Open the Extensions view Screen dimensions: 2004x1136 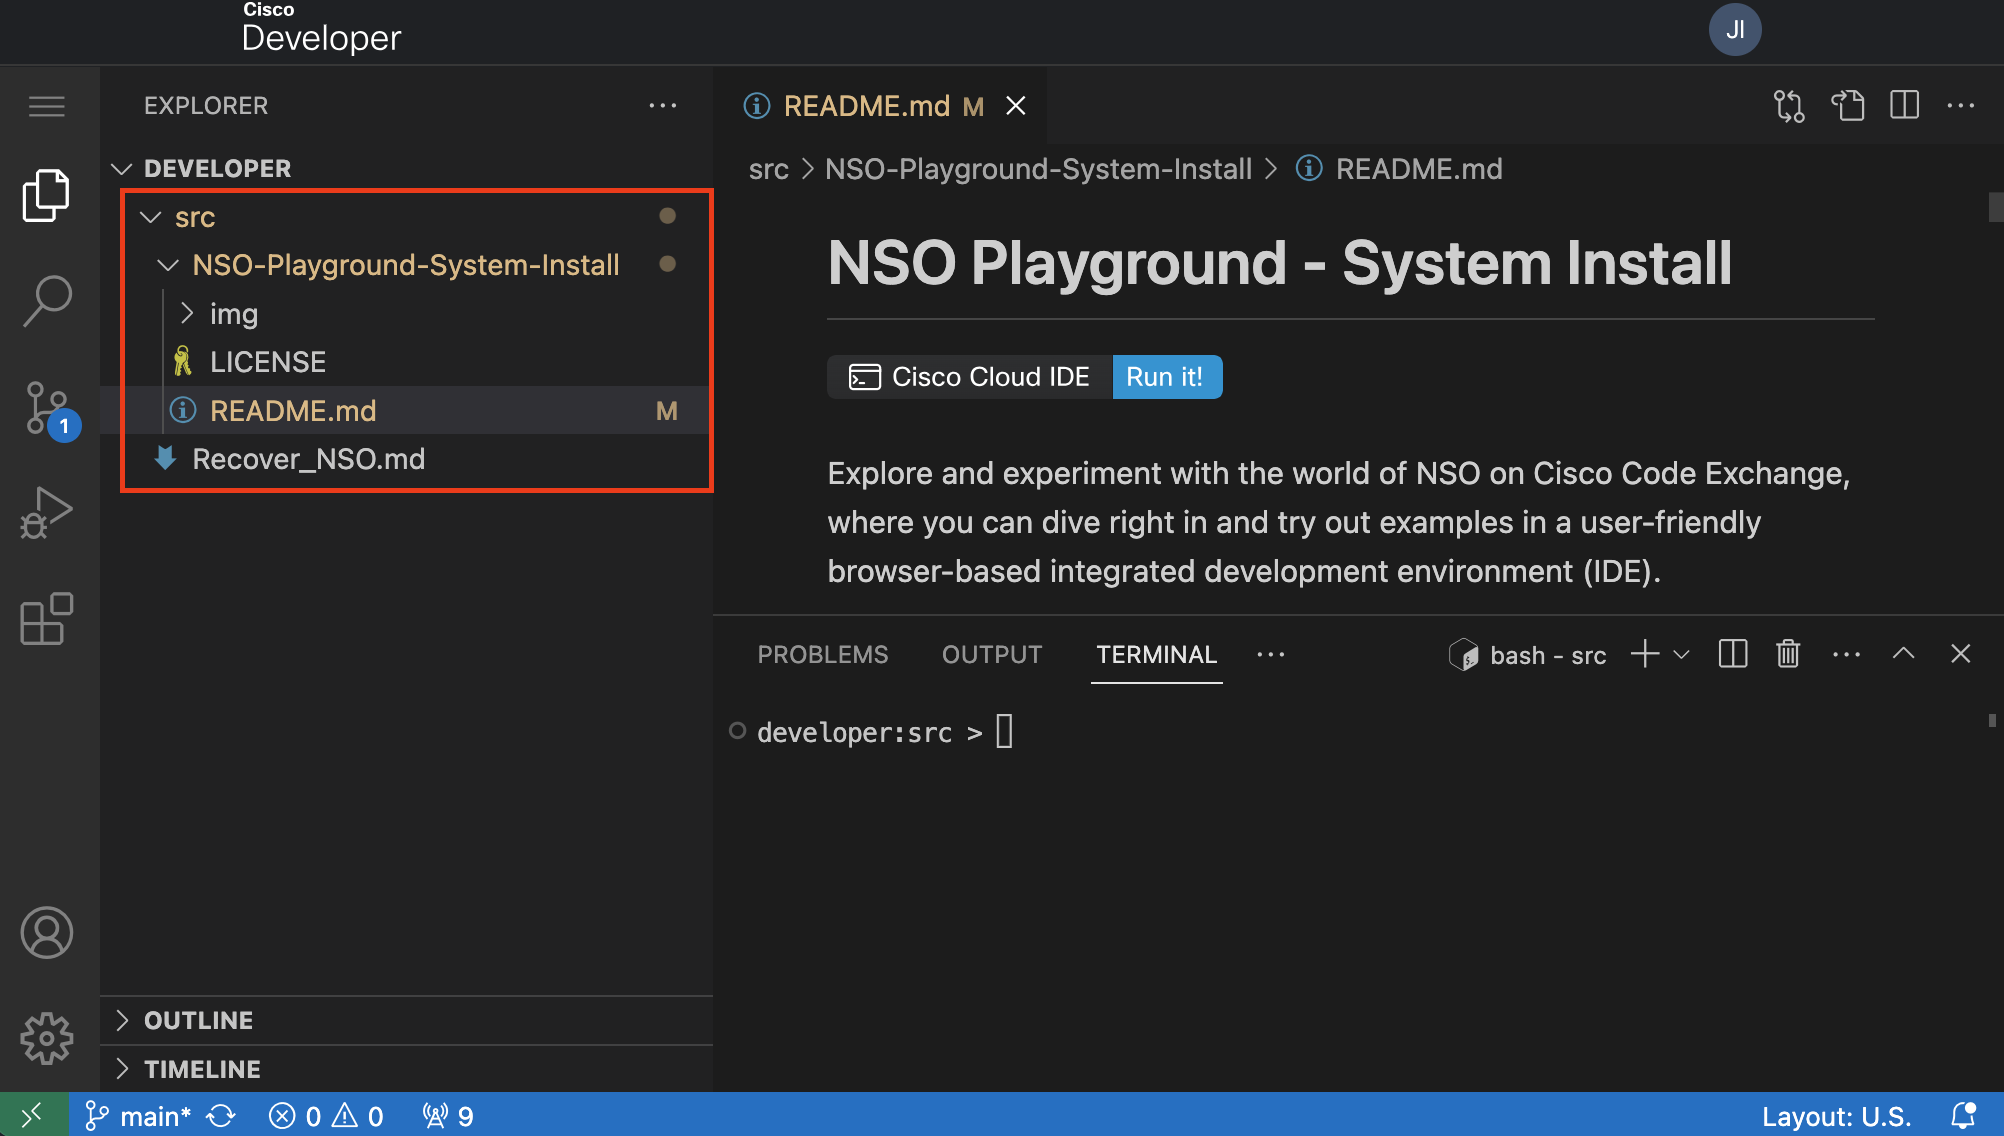tap(46, 619)
